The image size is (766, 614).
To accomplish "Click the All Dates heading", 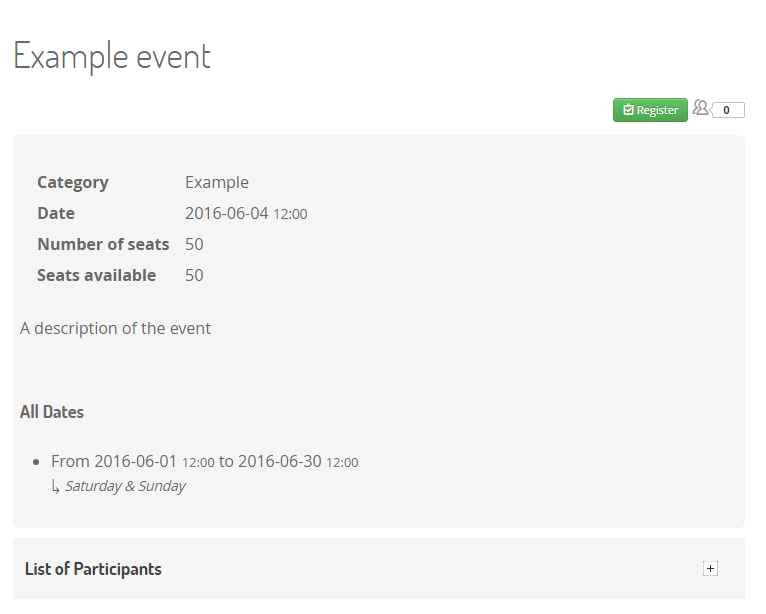I will [52, 412].
